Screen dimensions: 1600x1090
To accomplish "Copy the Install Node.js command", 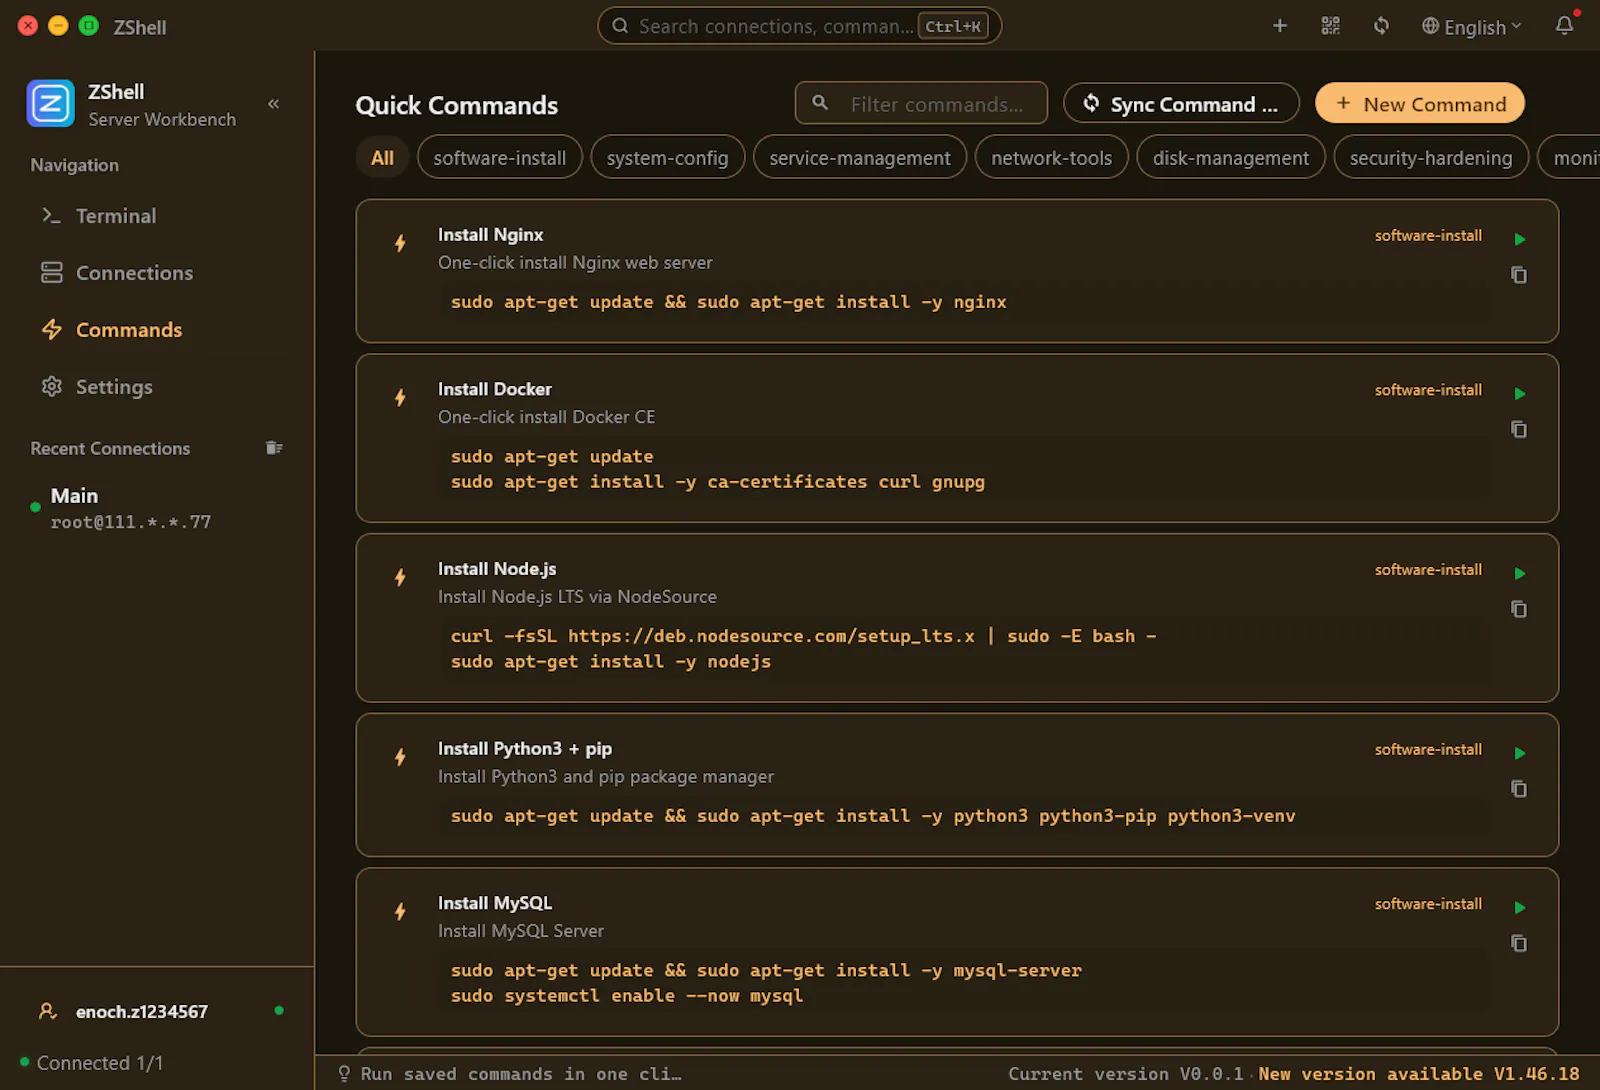I will pyautogui.click(x=1519, y=609).
